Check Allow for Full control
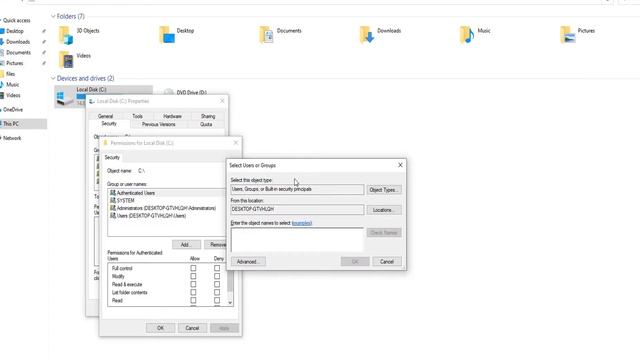 tap(193, 268)
